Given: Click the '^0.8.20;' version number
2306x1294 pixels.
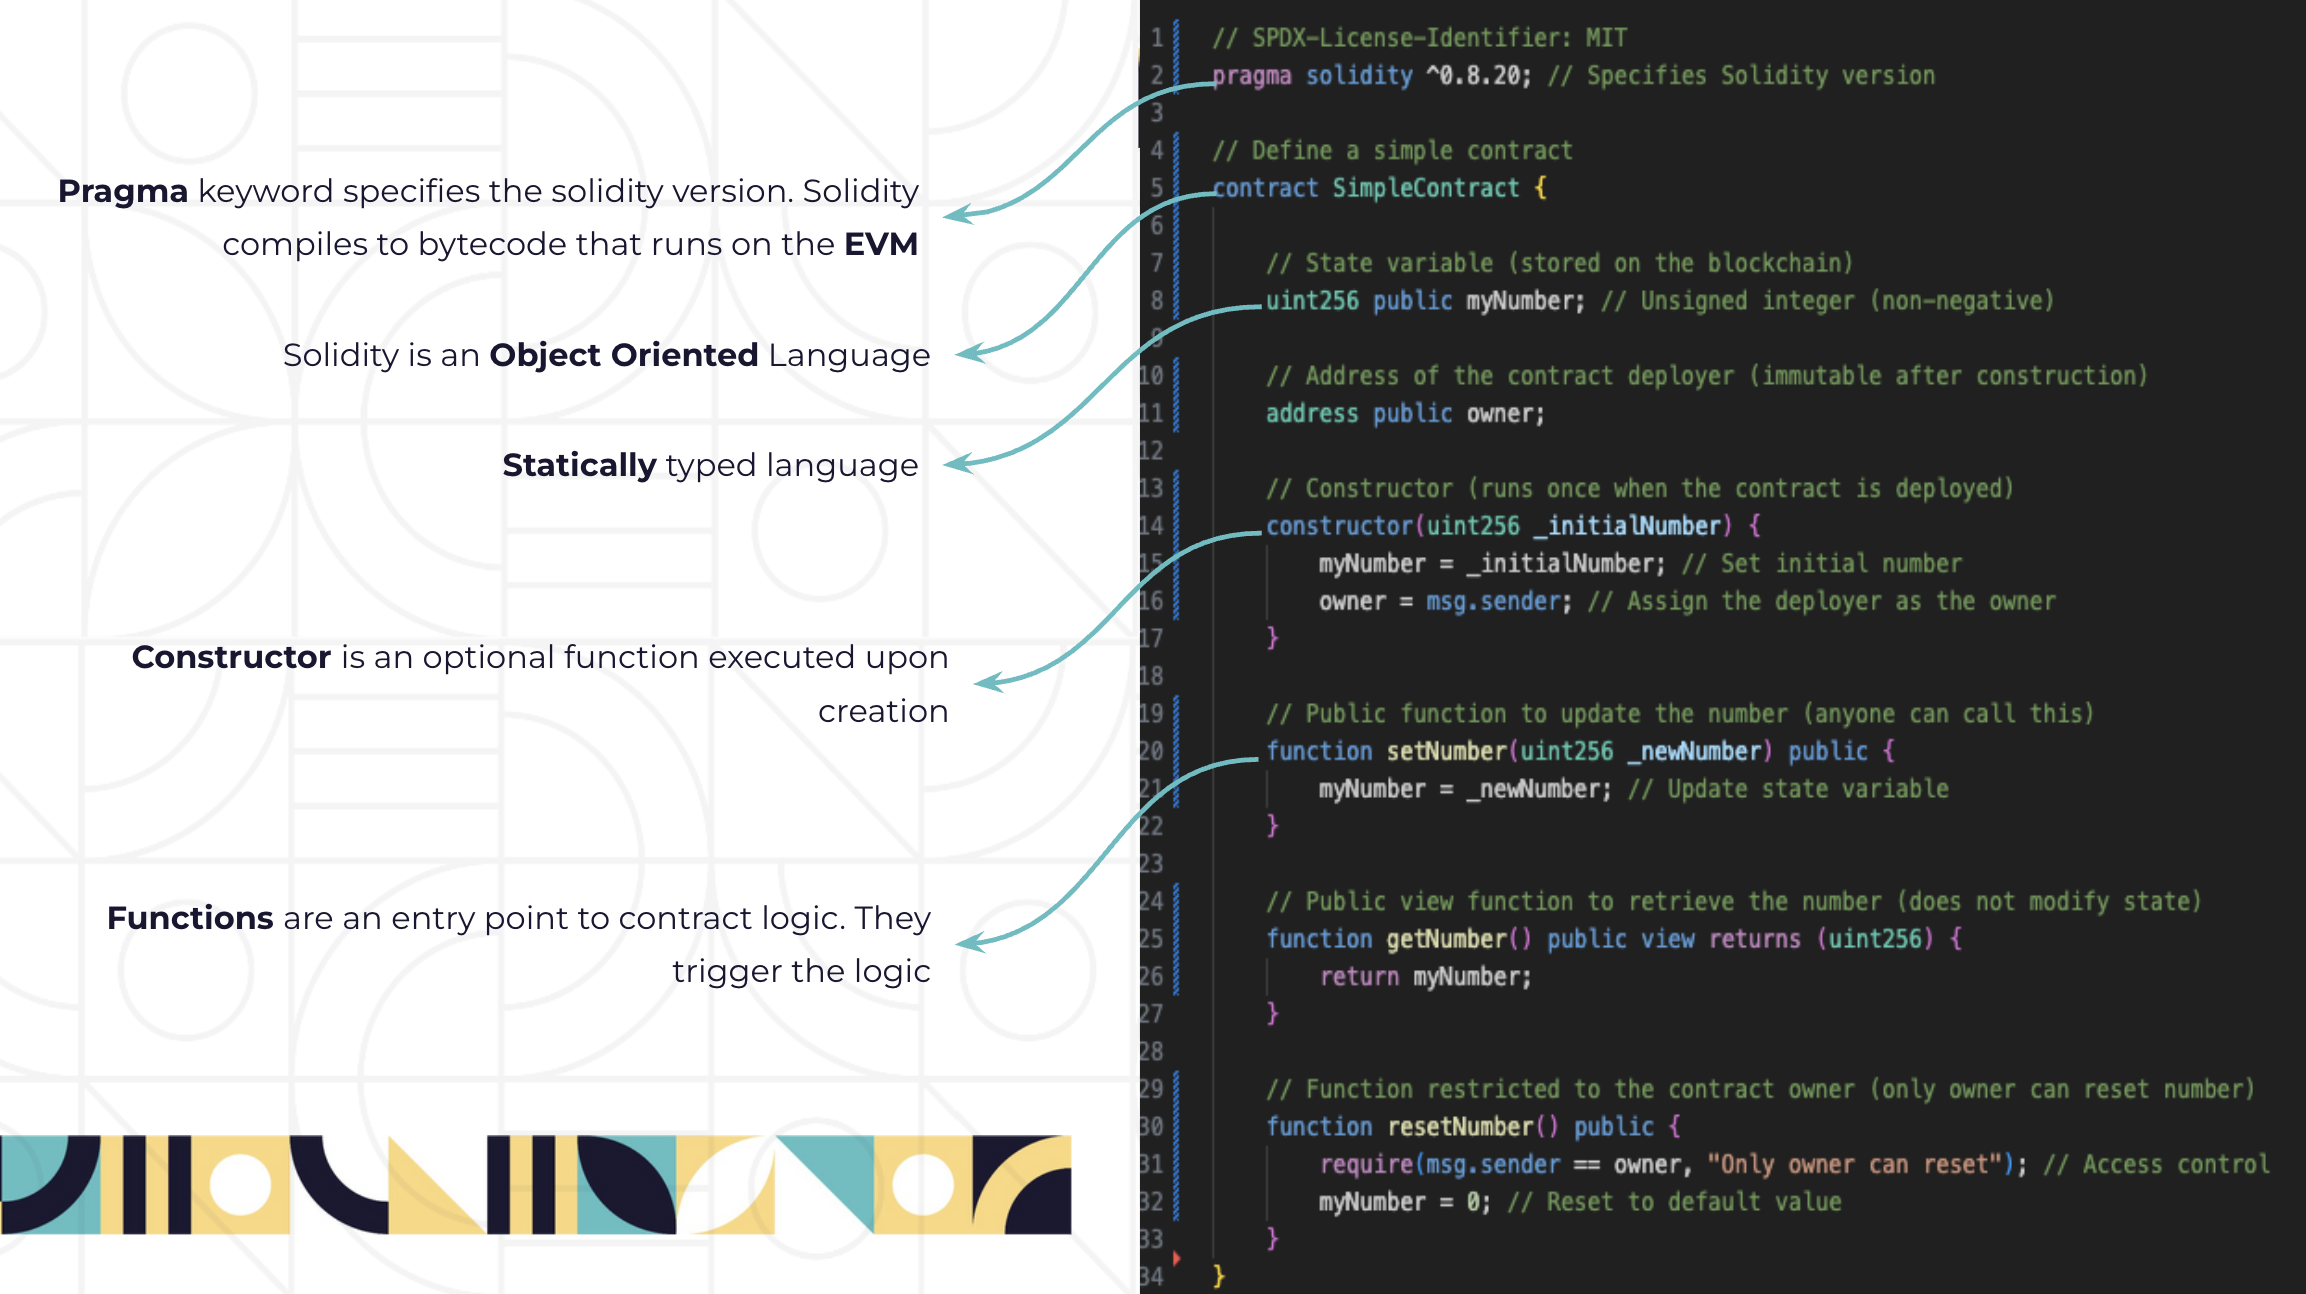Looking at the screenshot, I should (1478, 76).
